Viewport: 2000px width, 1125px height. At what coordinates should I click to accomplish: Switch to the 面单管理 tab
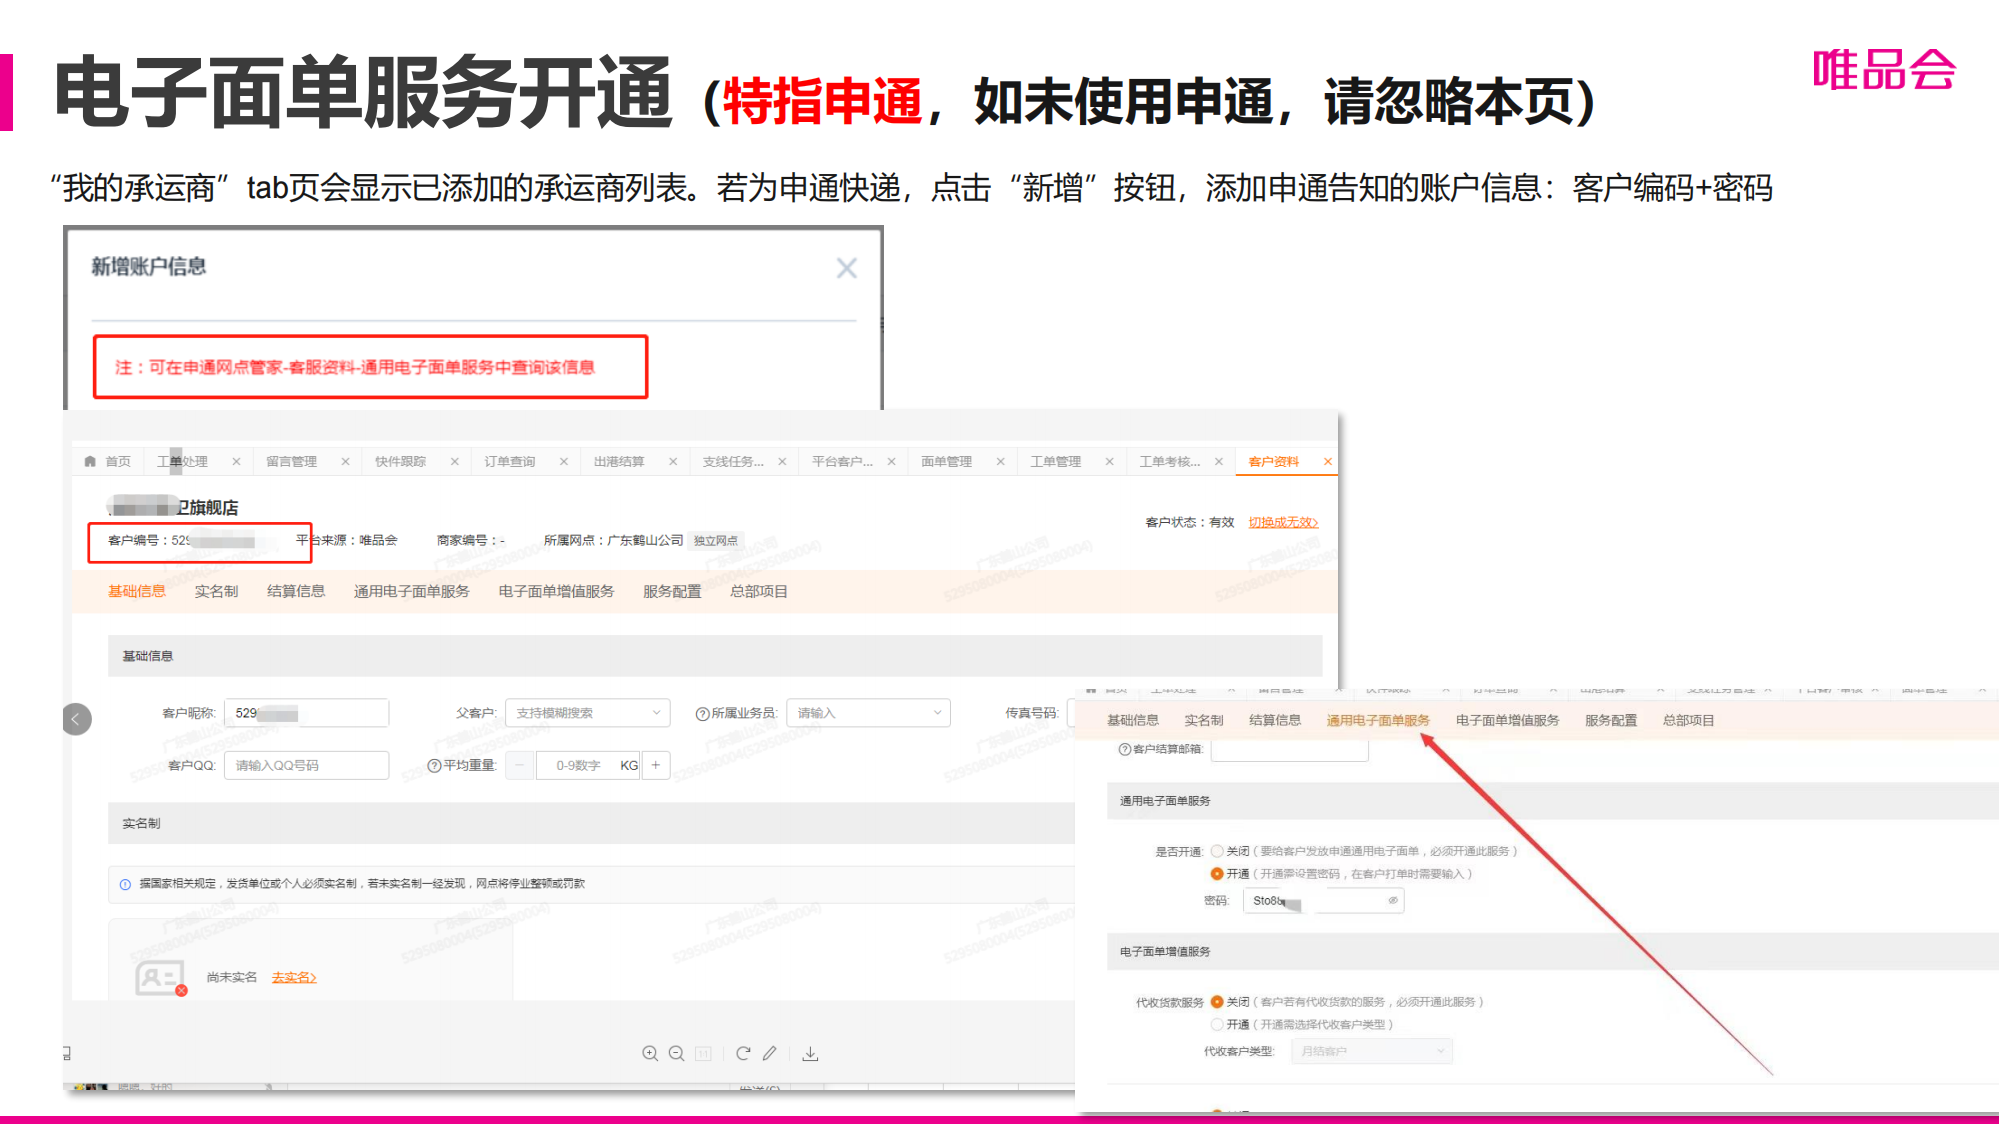click(x=946, y=461)
